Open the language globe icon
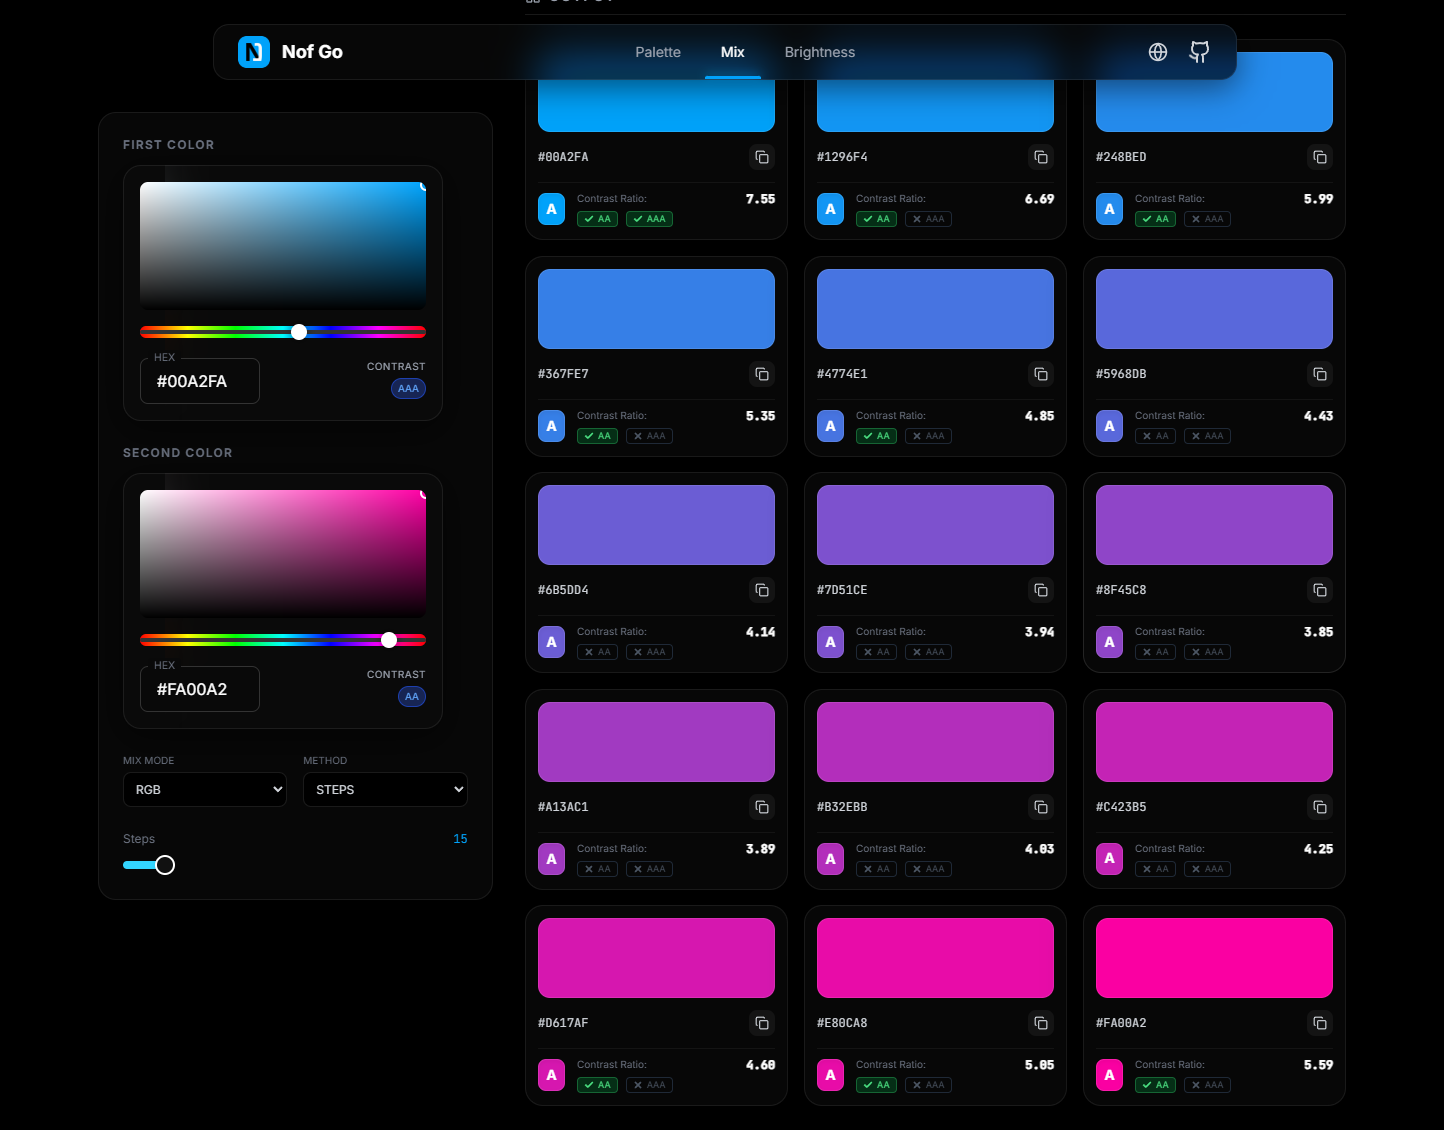The width and height of the screenshot is (1444, 1130). click(x=1157, y=52)
